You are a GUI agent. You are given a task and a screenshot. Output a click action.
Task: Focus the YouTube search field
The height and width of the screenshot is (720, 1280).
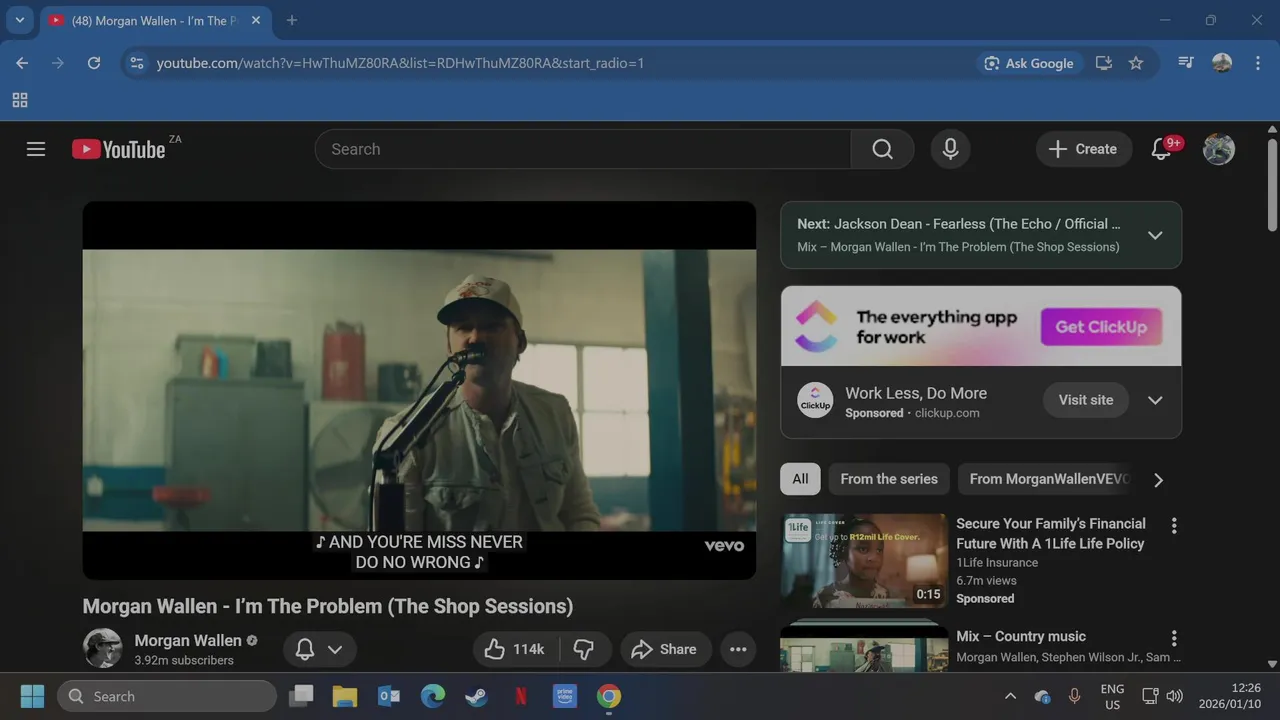click(583, 149)
